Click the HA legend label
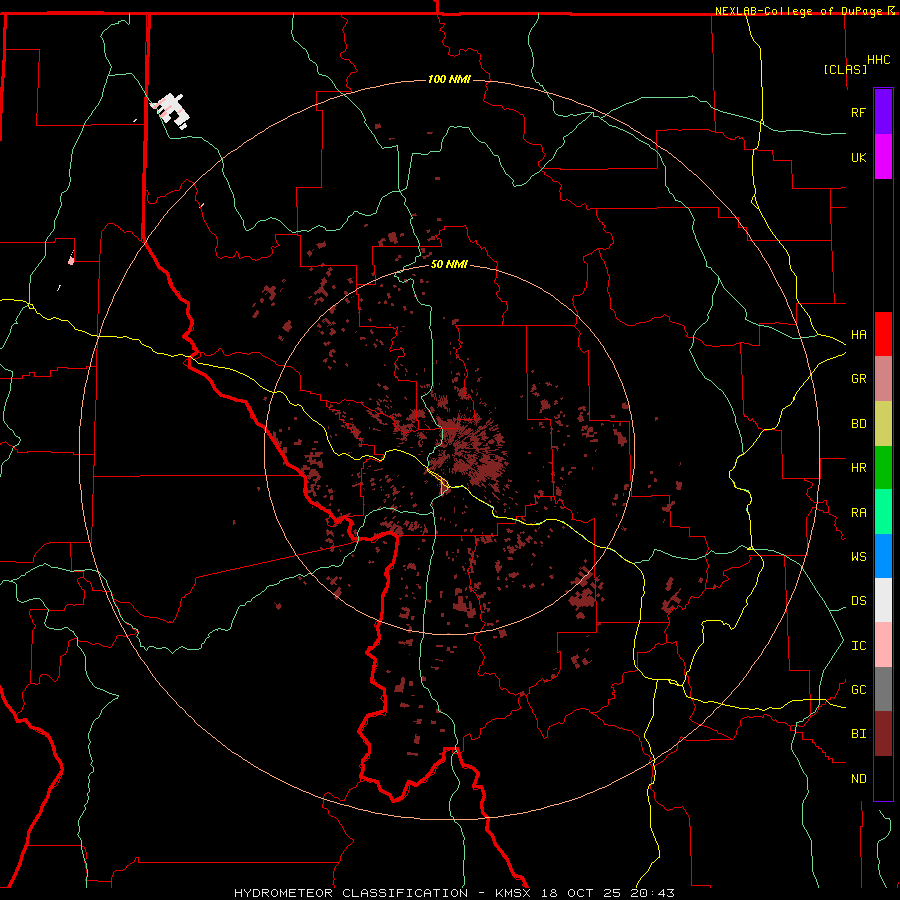 coord(858,335)
